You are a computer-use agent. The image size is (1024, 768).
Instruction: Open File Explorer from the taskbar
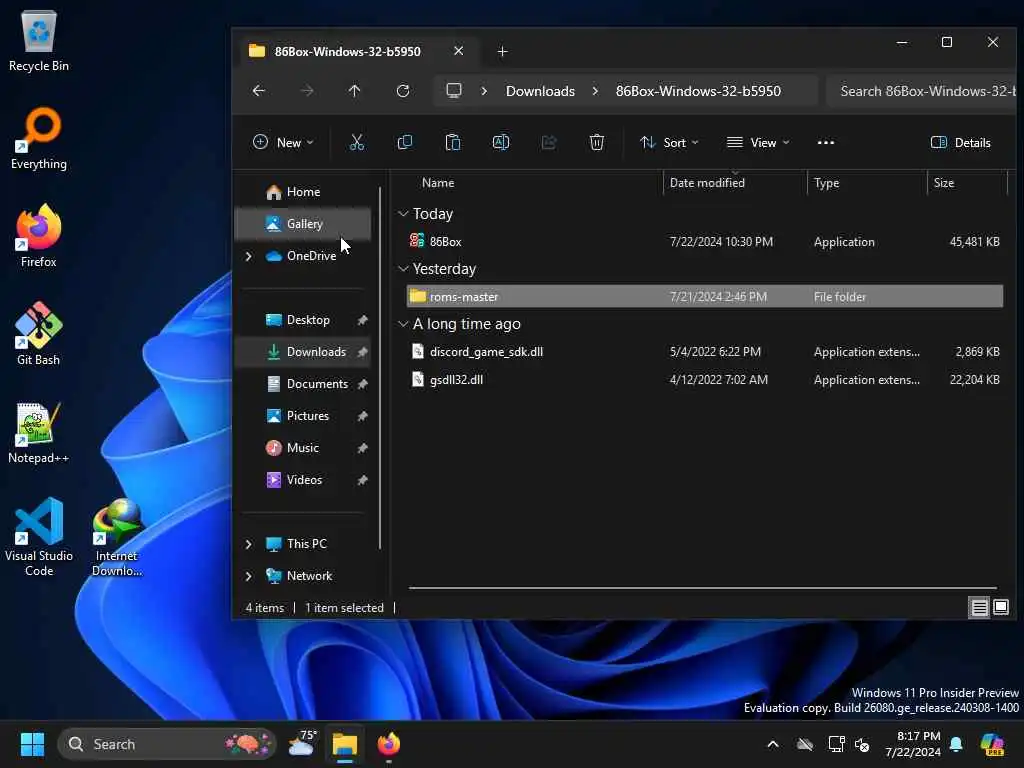pos(345,744)
